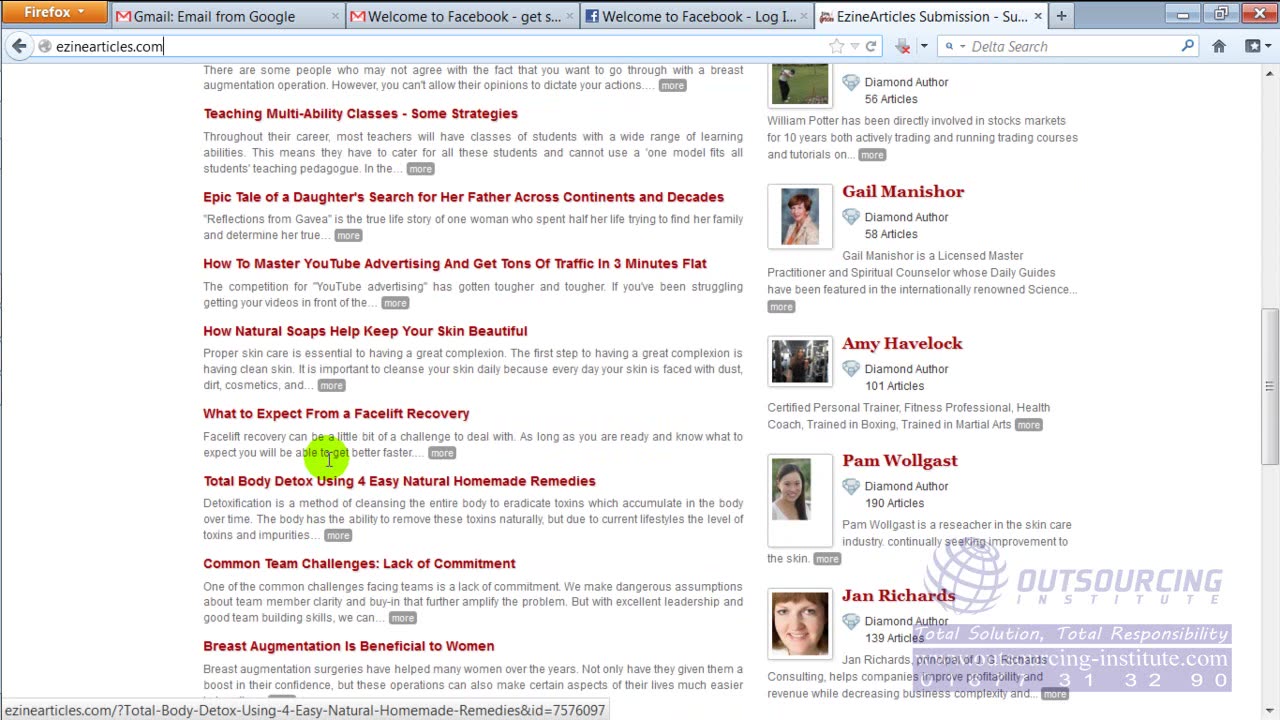Viewport: 1280px width, 720px height.
Task: Click 'more' after Common Team Challenges summary
Action: coord(402,618)
